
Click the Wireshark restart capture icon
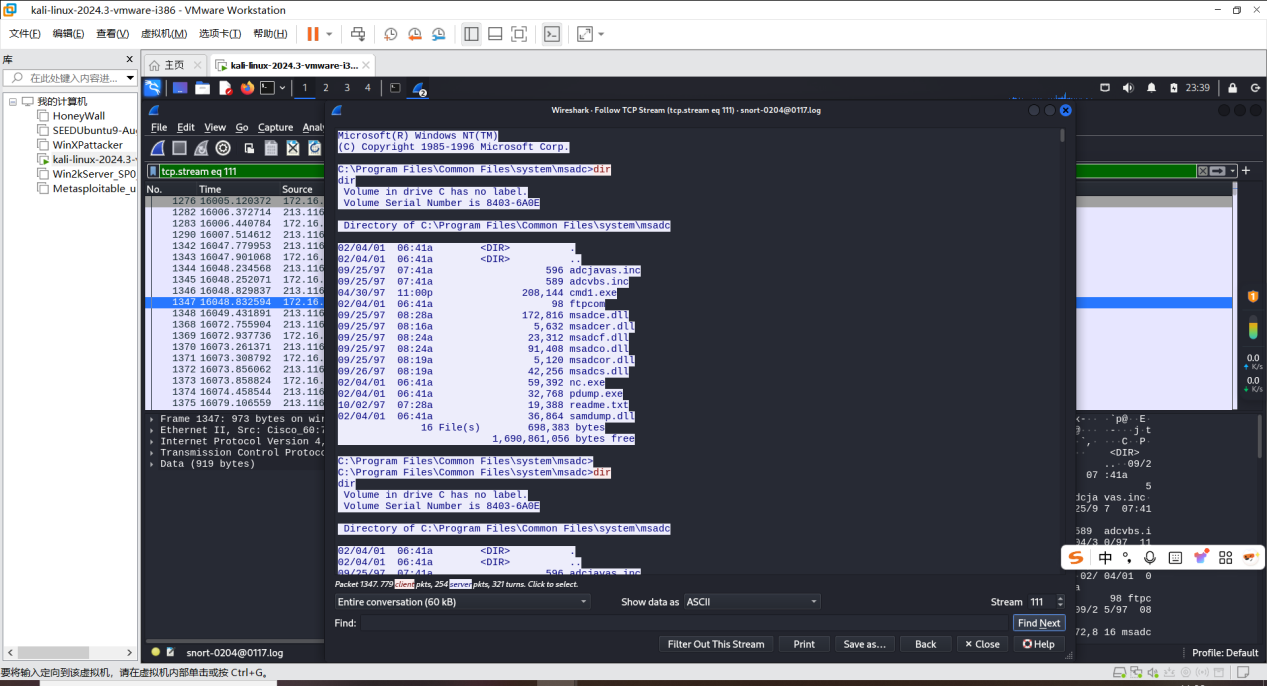tap(201, 148)
